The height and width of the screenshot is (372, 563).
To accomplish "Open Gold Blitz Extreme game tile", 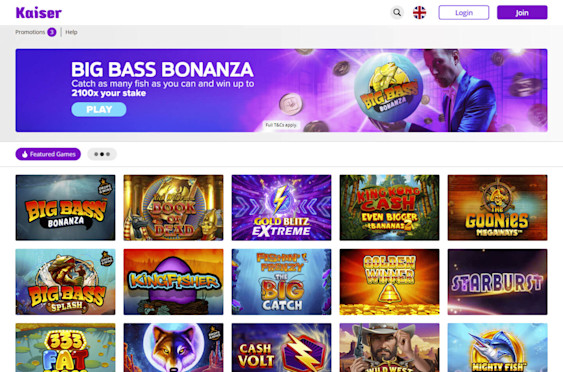I will click(282, 208).
